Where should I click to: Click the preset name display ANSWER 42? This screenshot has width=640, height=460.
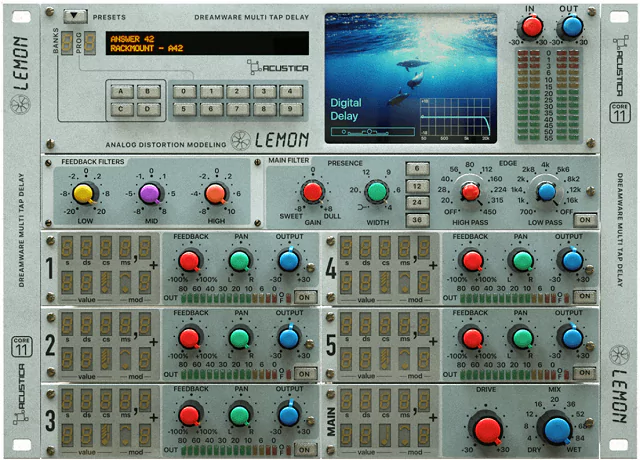click(x=207, y=43)
